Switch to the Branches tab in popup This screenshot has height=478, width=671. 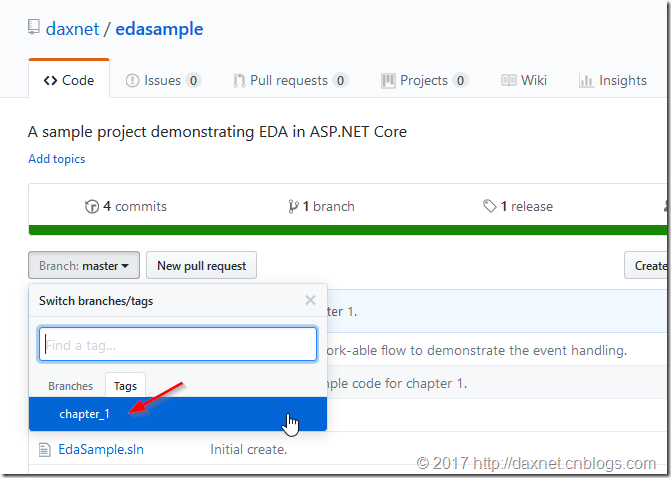(70, 386)
